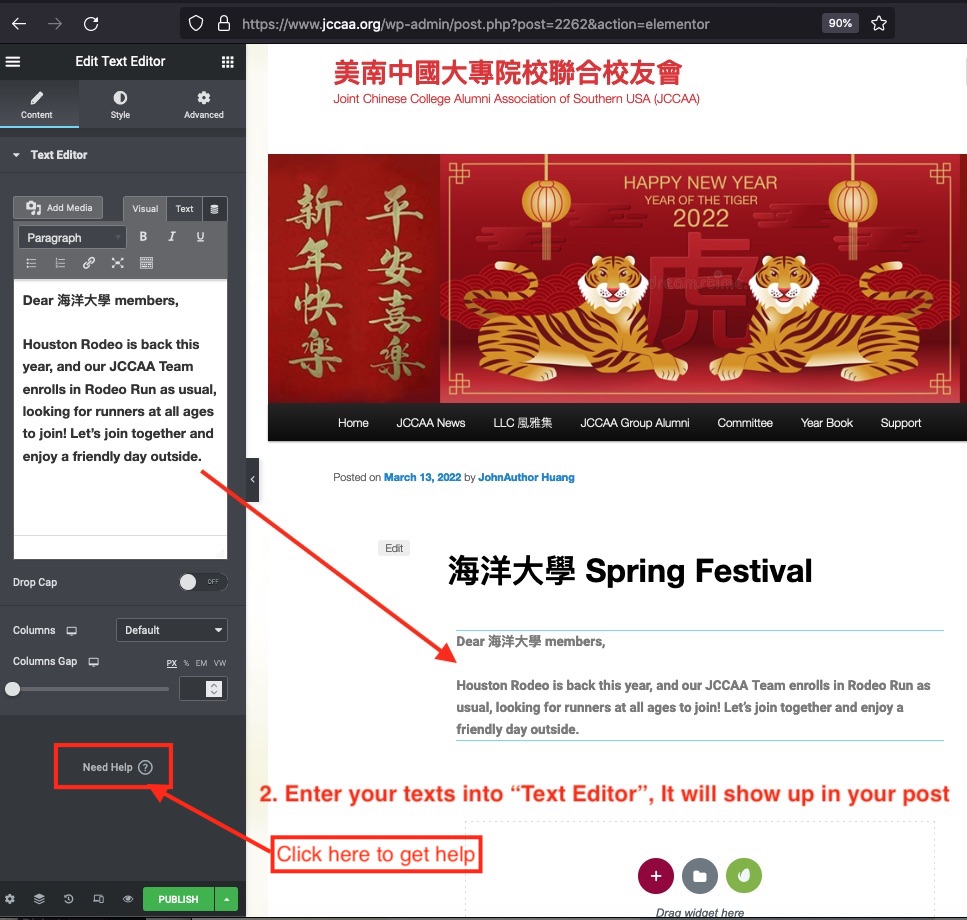Open the Paragraph format dropdown
The width and height of the screenshot is (967, 920).
[72, 237]
